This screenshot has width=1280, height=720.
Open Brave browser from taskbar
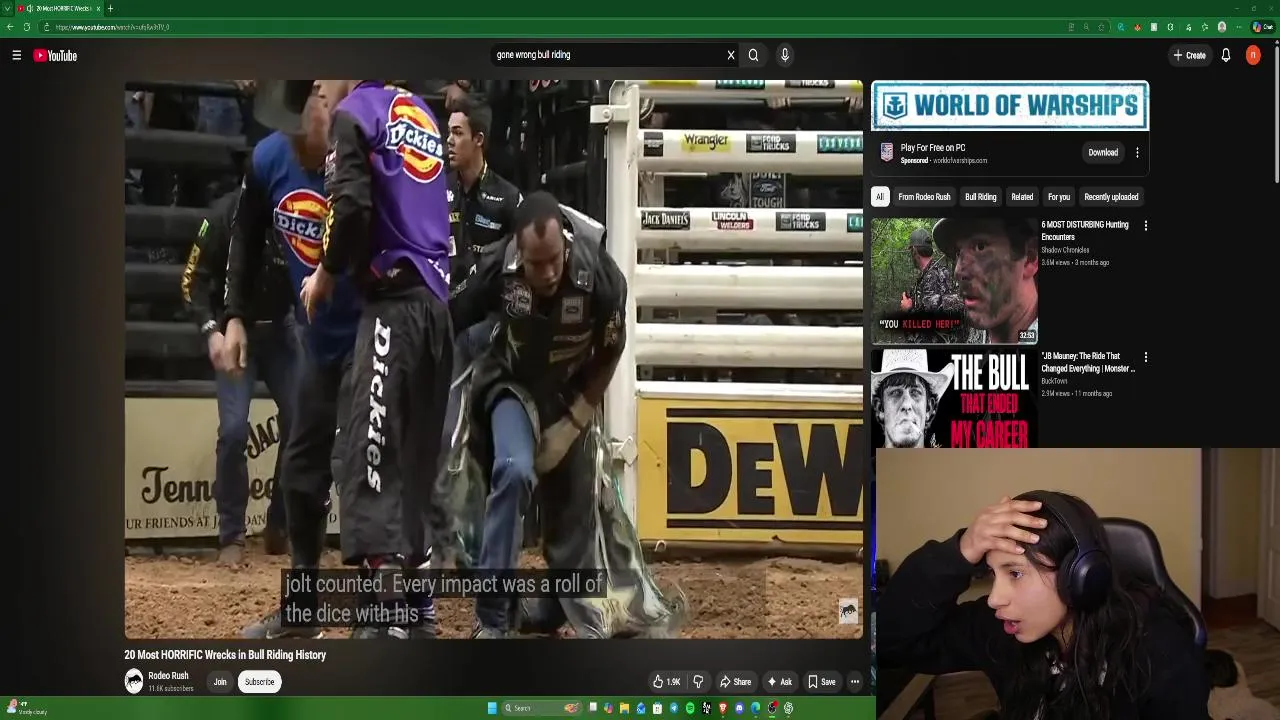(x=723, y=708)
